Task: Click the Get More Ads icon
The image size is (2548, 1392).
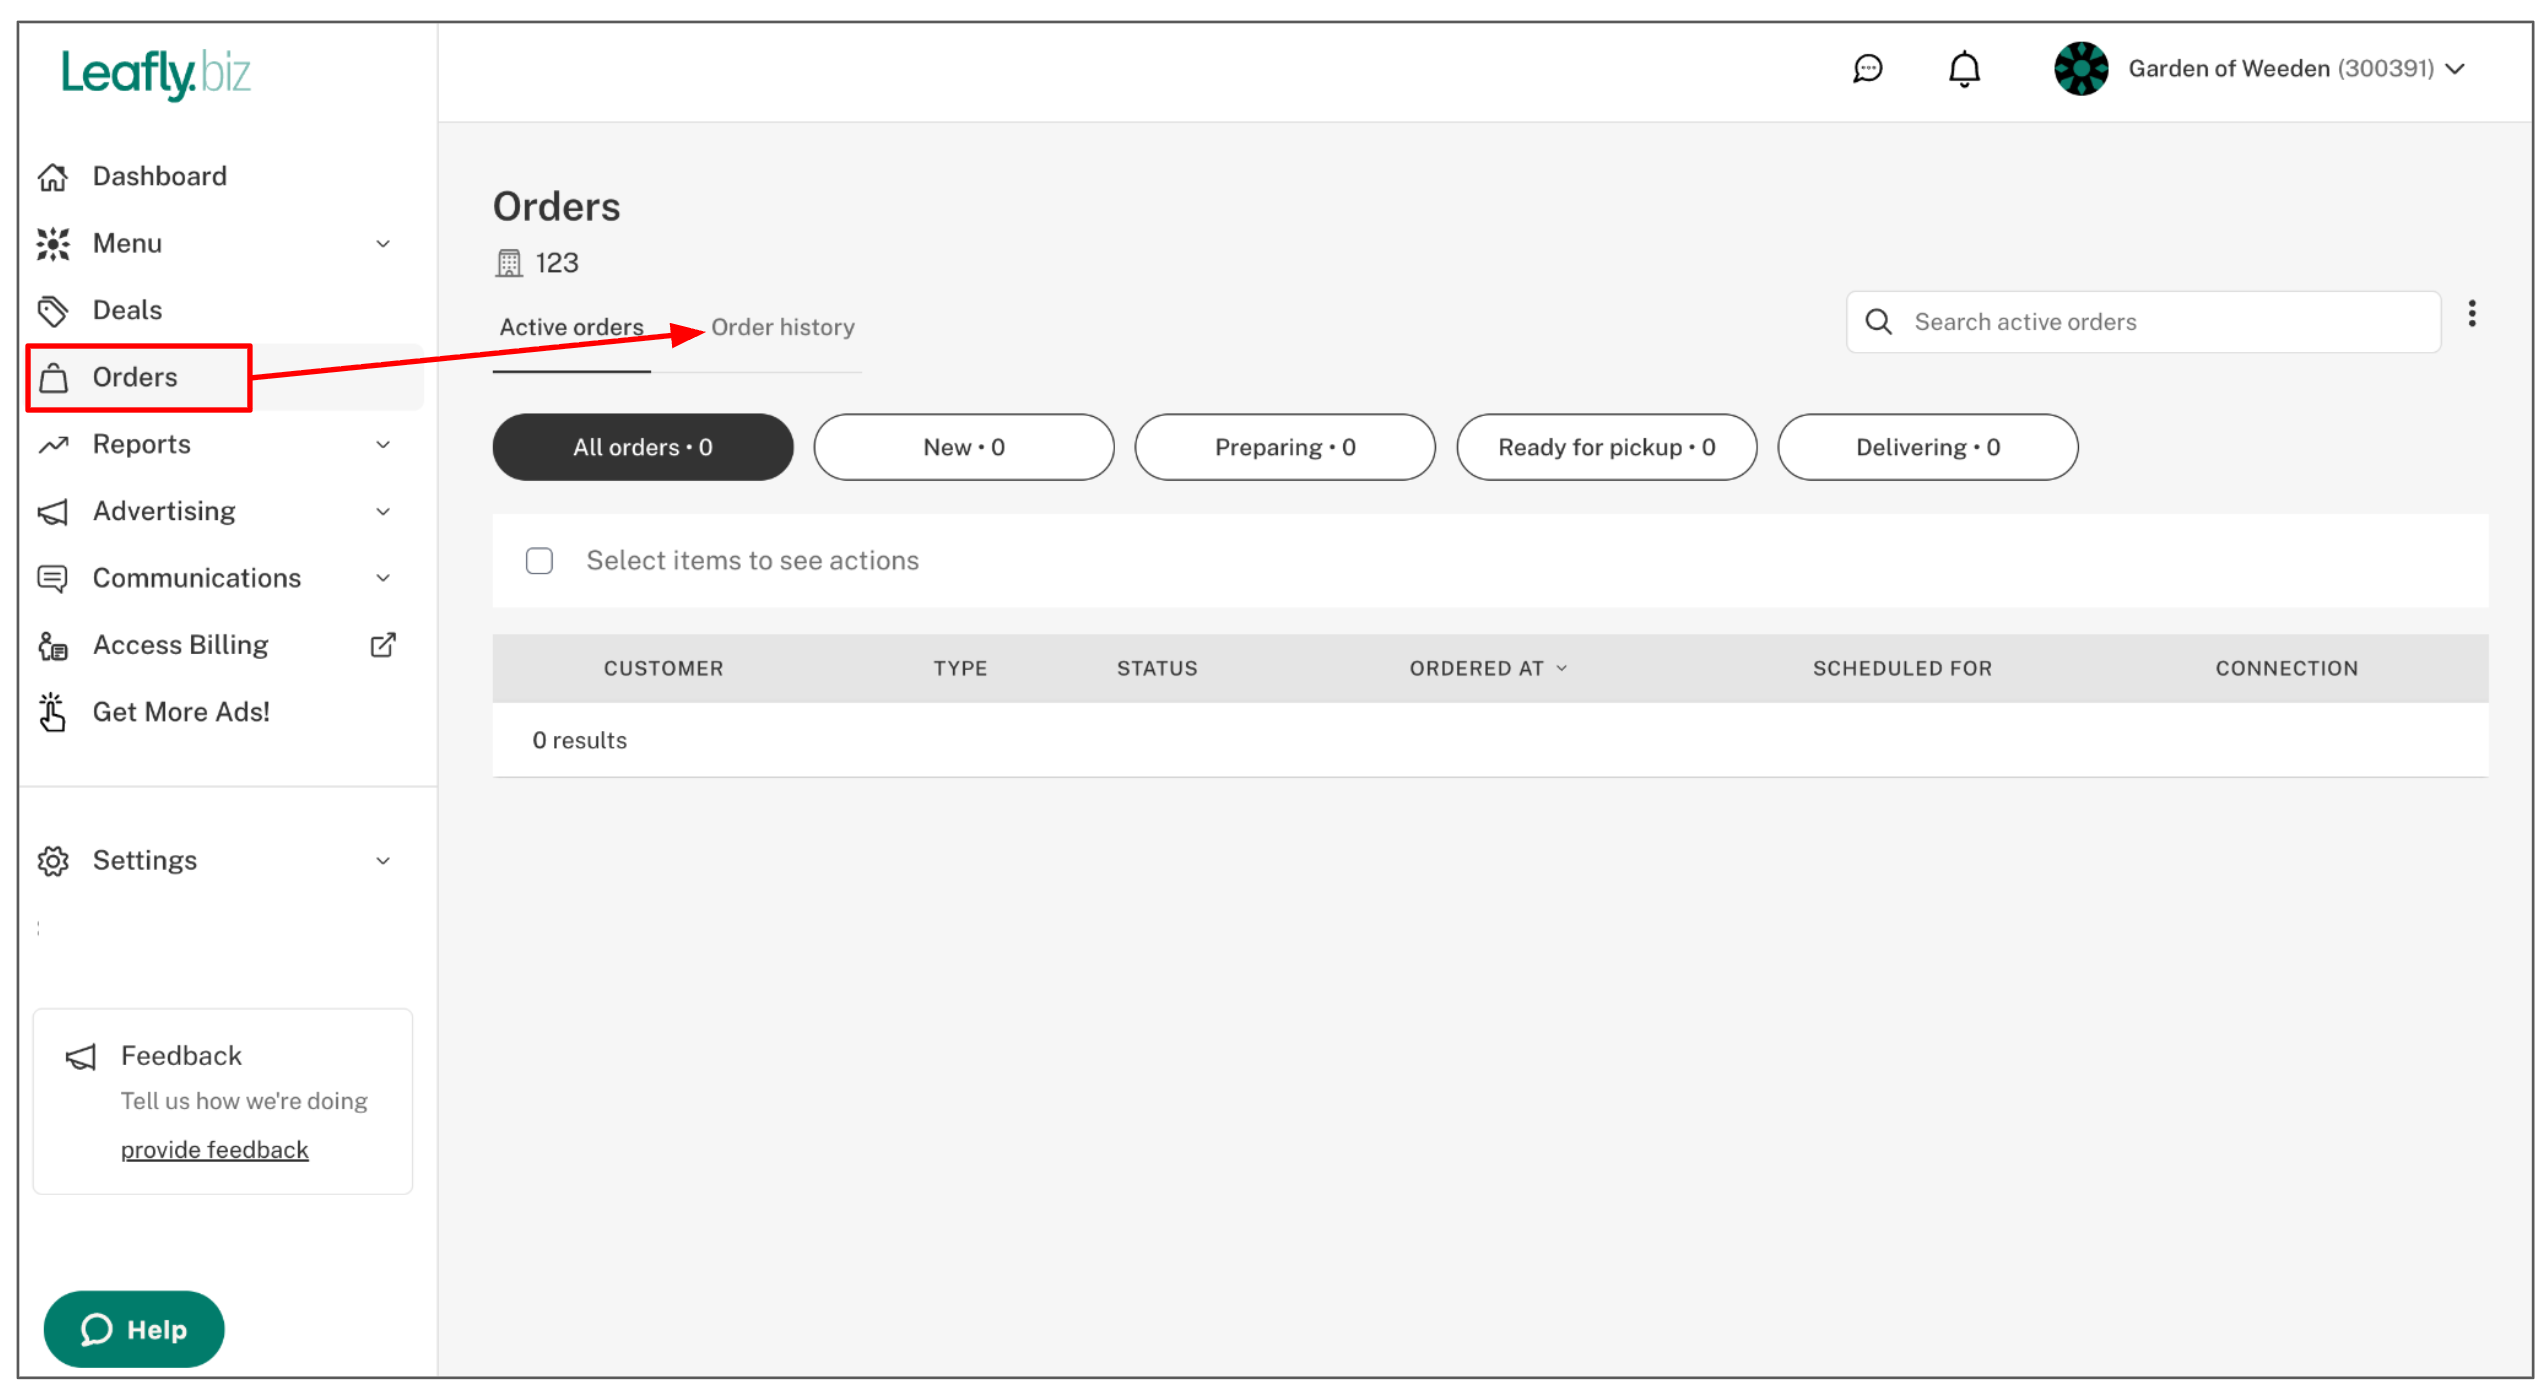Action: (x=53, y=712)
